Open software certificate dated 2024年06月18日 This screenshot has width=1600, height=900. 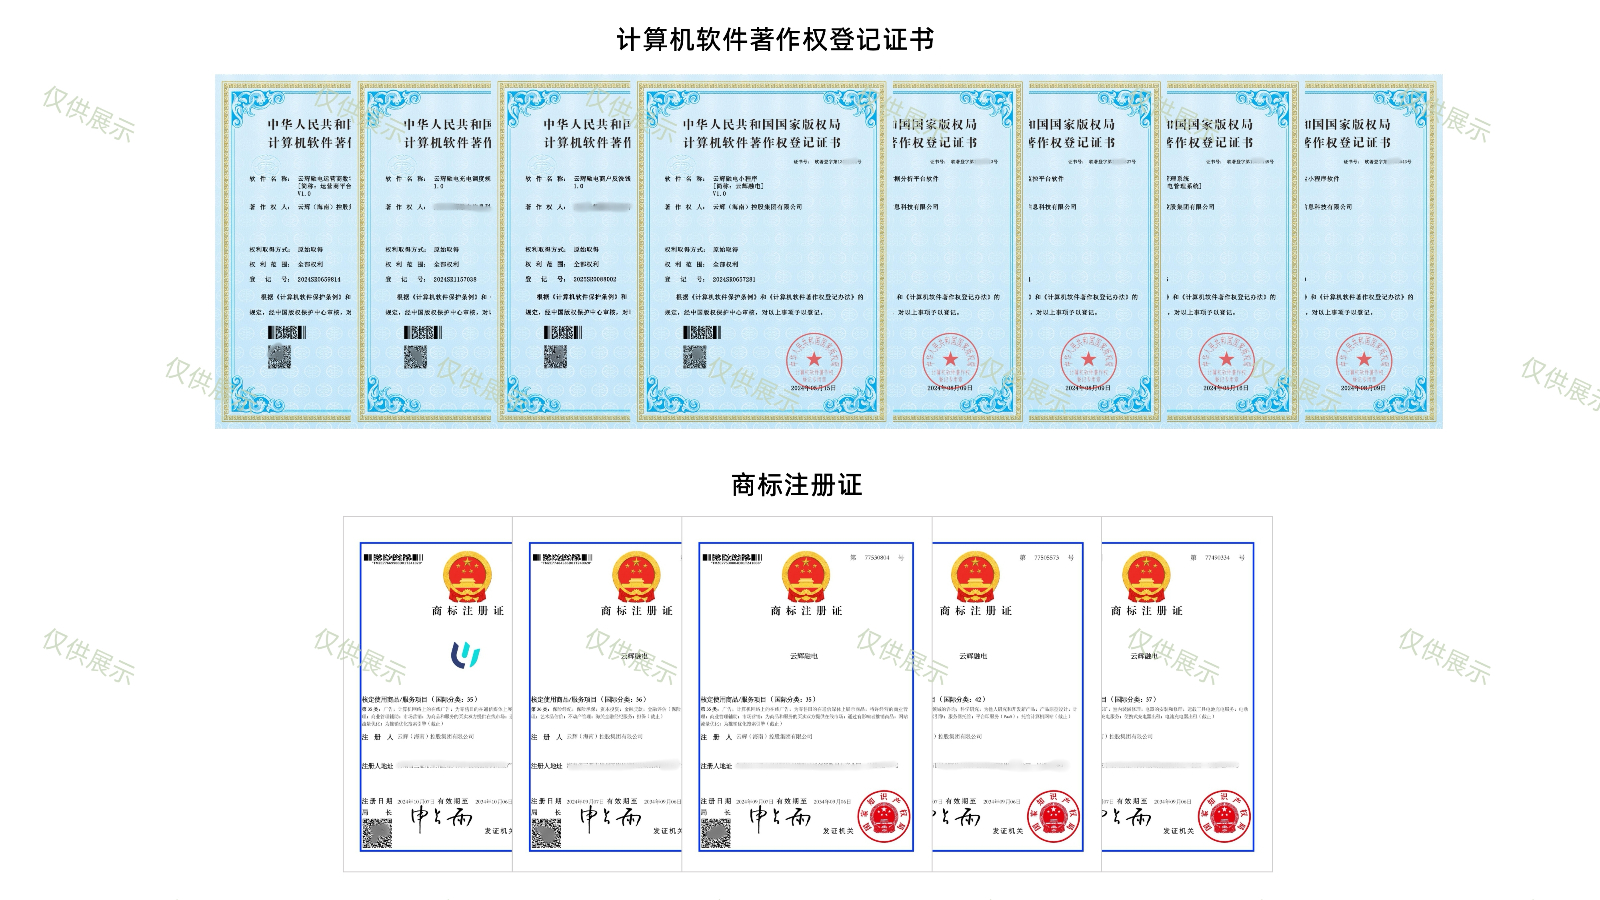pos(1231,252)
